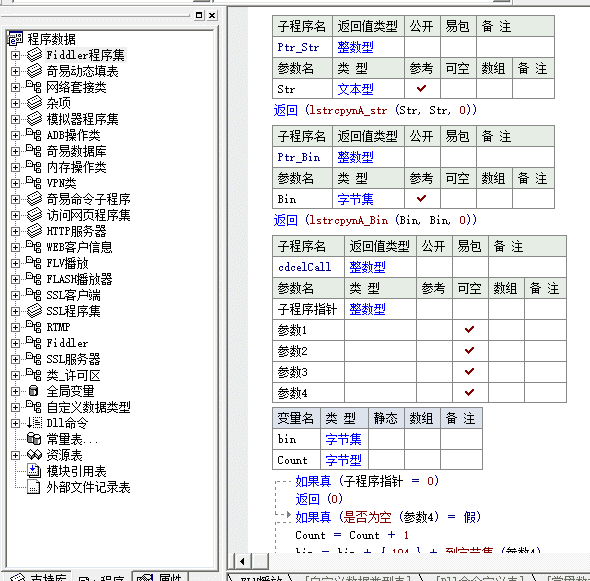Close the program tree panel
Image resolution: width=590 pixels, height=581 pixels.
212,15
